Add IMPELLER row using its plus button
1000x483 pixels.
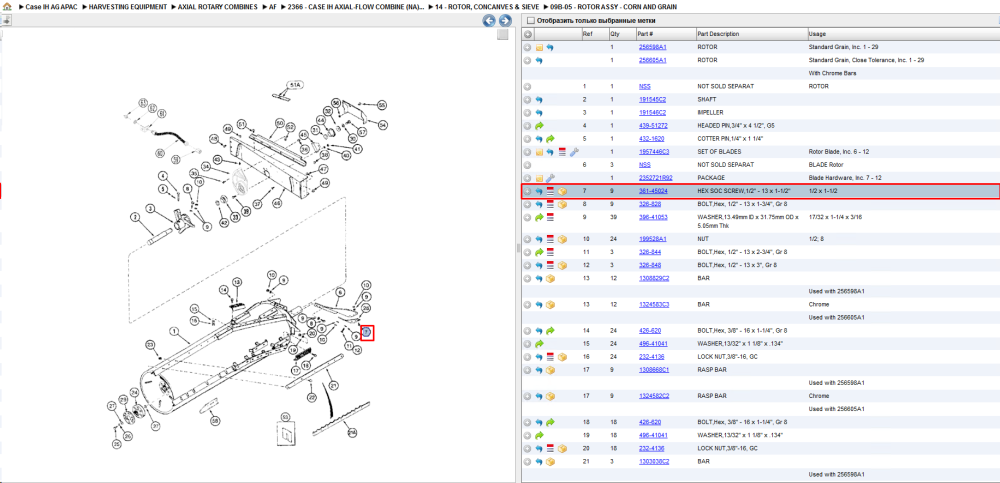(x=527, y=112)
